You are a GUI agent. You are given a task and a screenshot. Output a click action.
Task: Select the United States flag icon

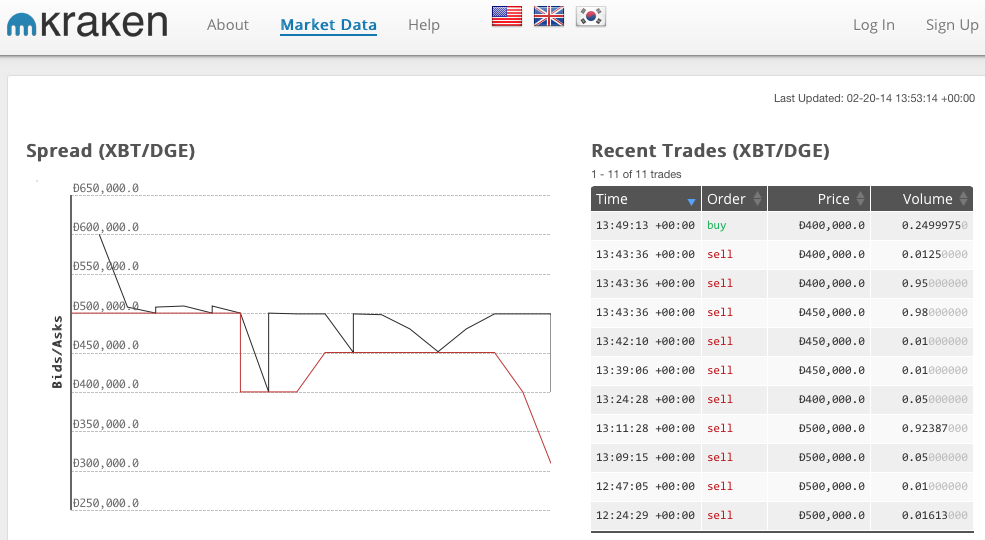click(507, 16)
